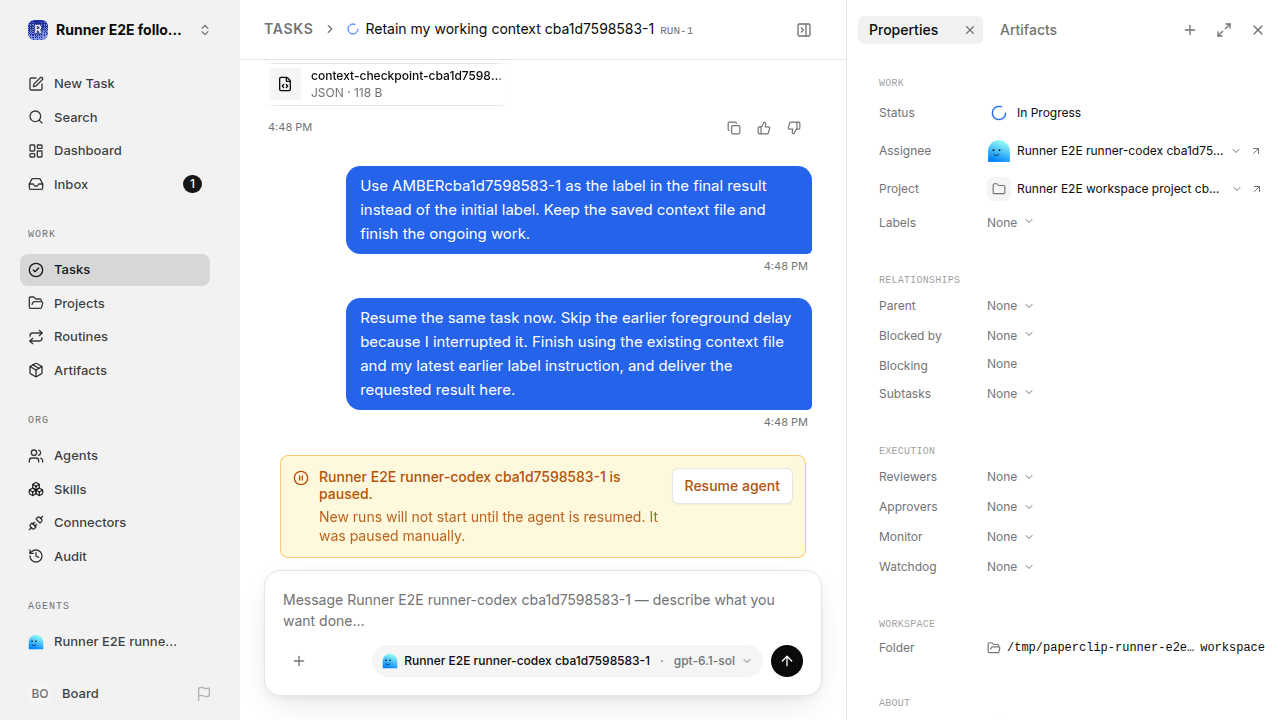This screenshot has height=720, width=1280.
Task: Open Routines in sidebar
Action: 115,336
